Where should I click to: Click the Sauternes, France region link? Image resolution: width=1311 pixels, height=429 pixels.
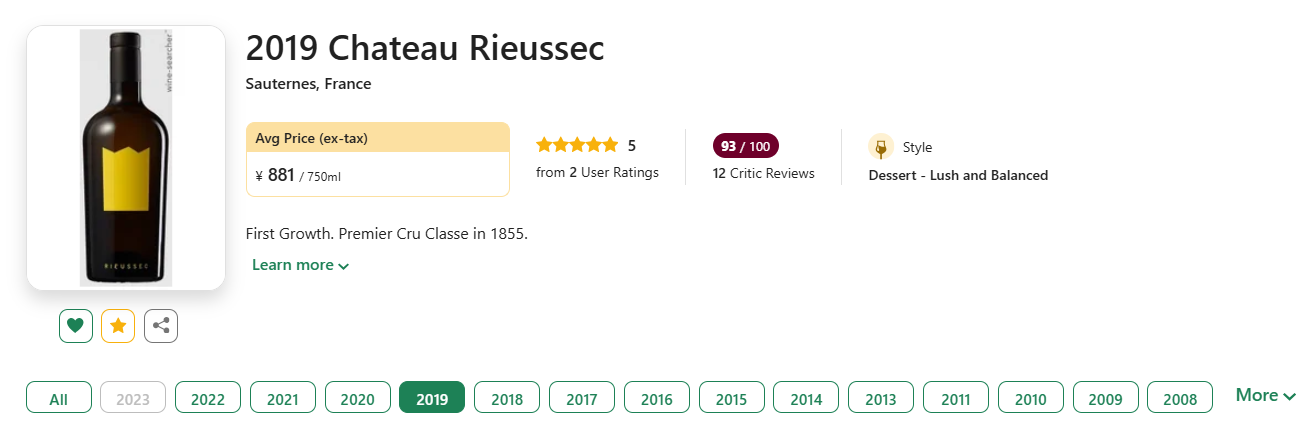[308, 84]
